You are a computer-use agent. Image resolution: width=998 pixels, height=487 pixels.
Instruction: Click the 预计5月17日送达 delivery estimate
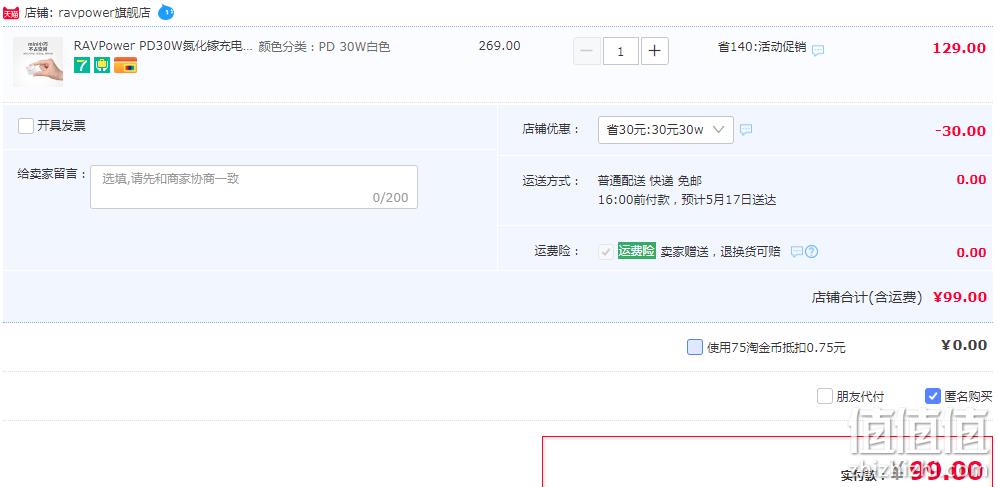click(729, 200)
